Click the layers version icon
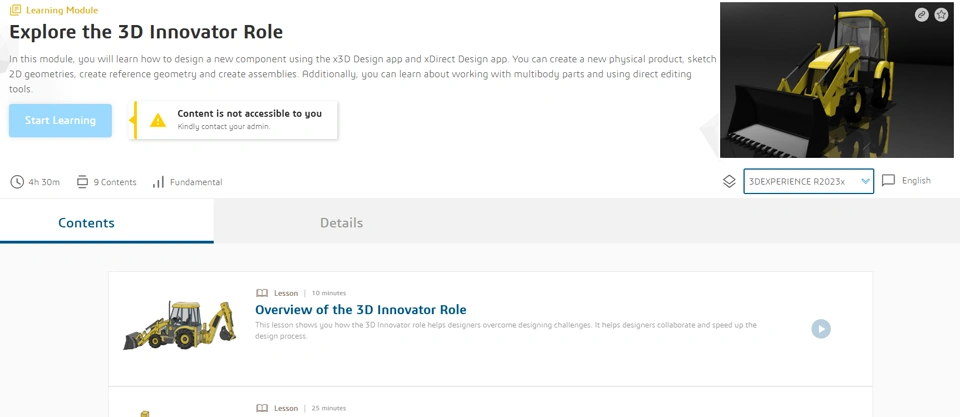Viewport: 960px width, 417px height. 729,181
